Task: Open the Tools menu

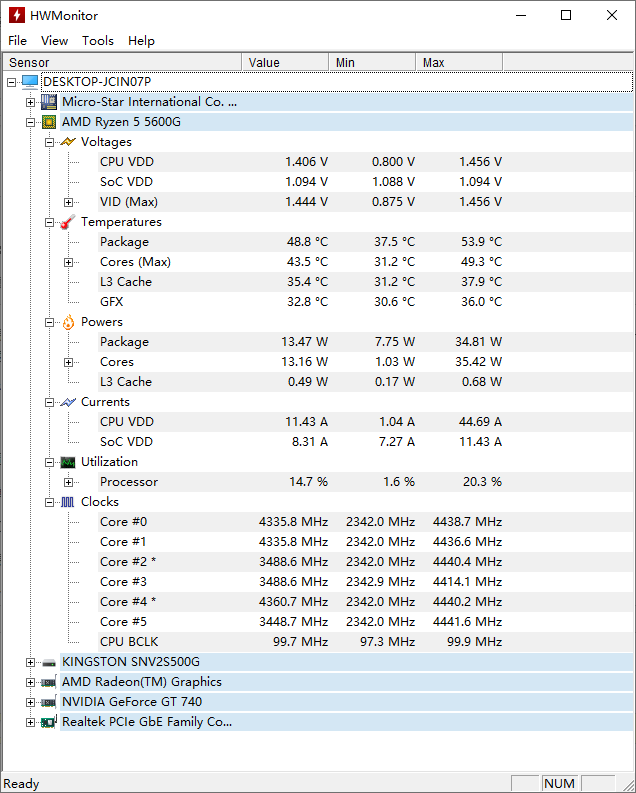Action: [x=98, y=41]
